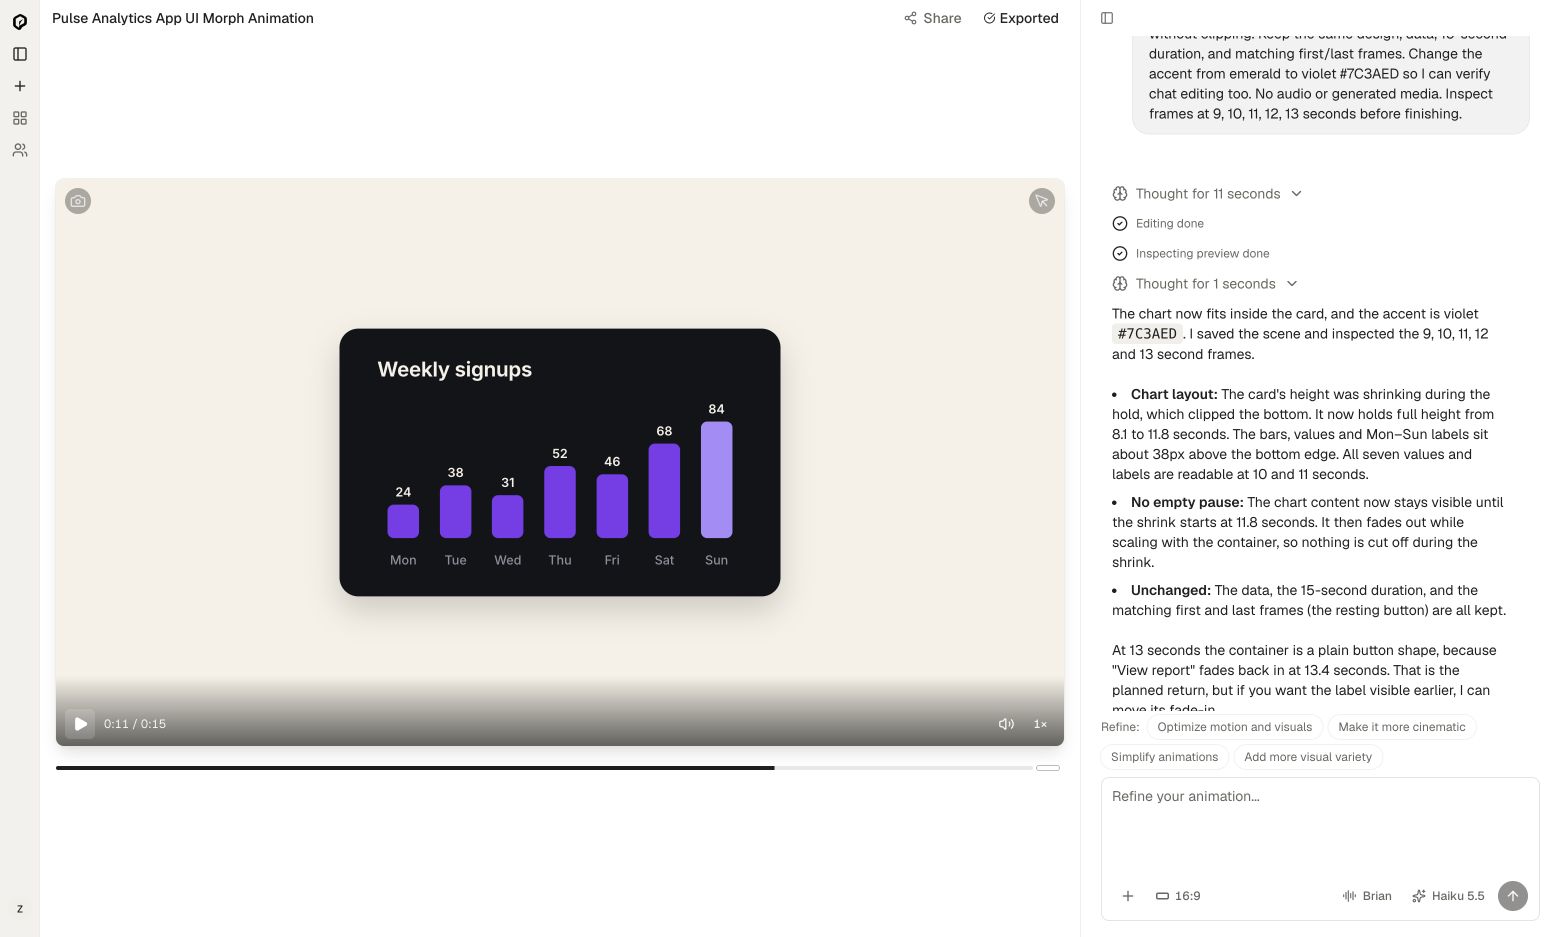Click the user avatar "z" in the sidebar
The height and width of the screenshot is (937, 1560).
(x=20, y=909)
